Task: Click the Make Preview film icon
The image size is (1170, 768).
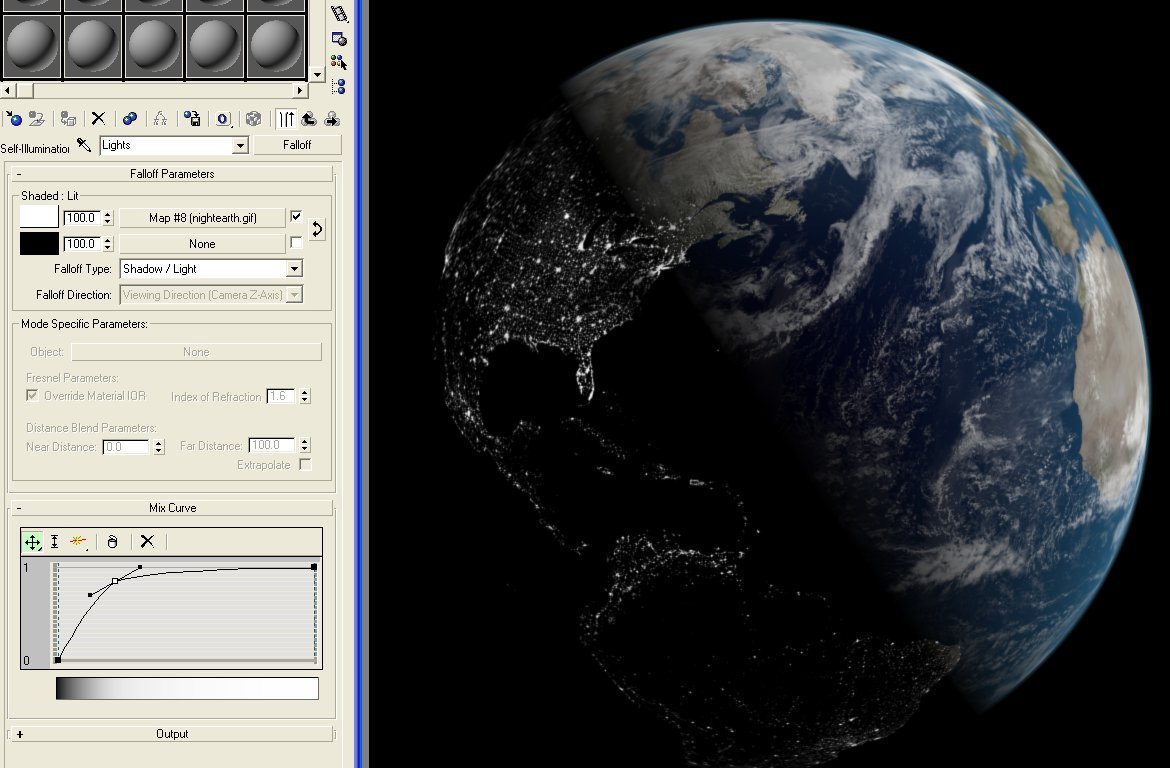Action: (339, 14)
